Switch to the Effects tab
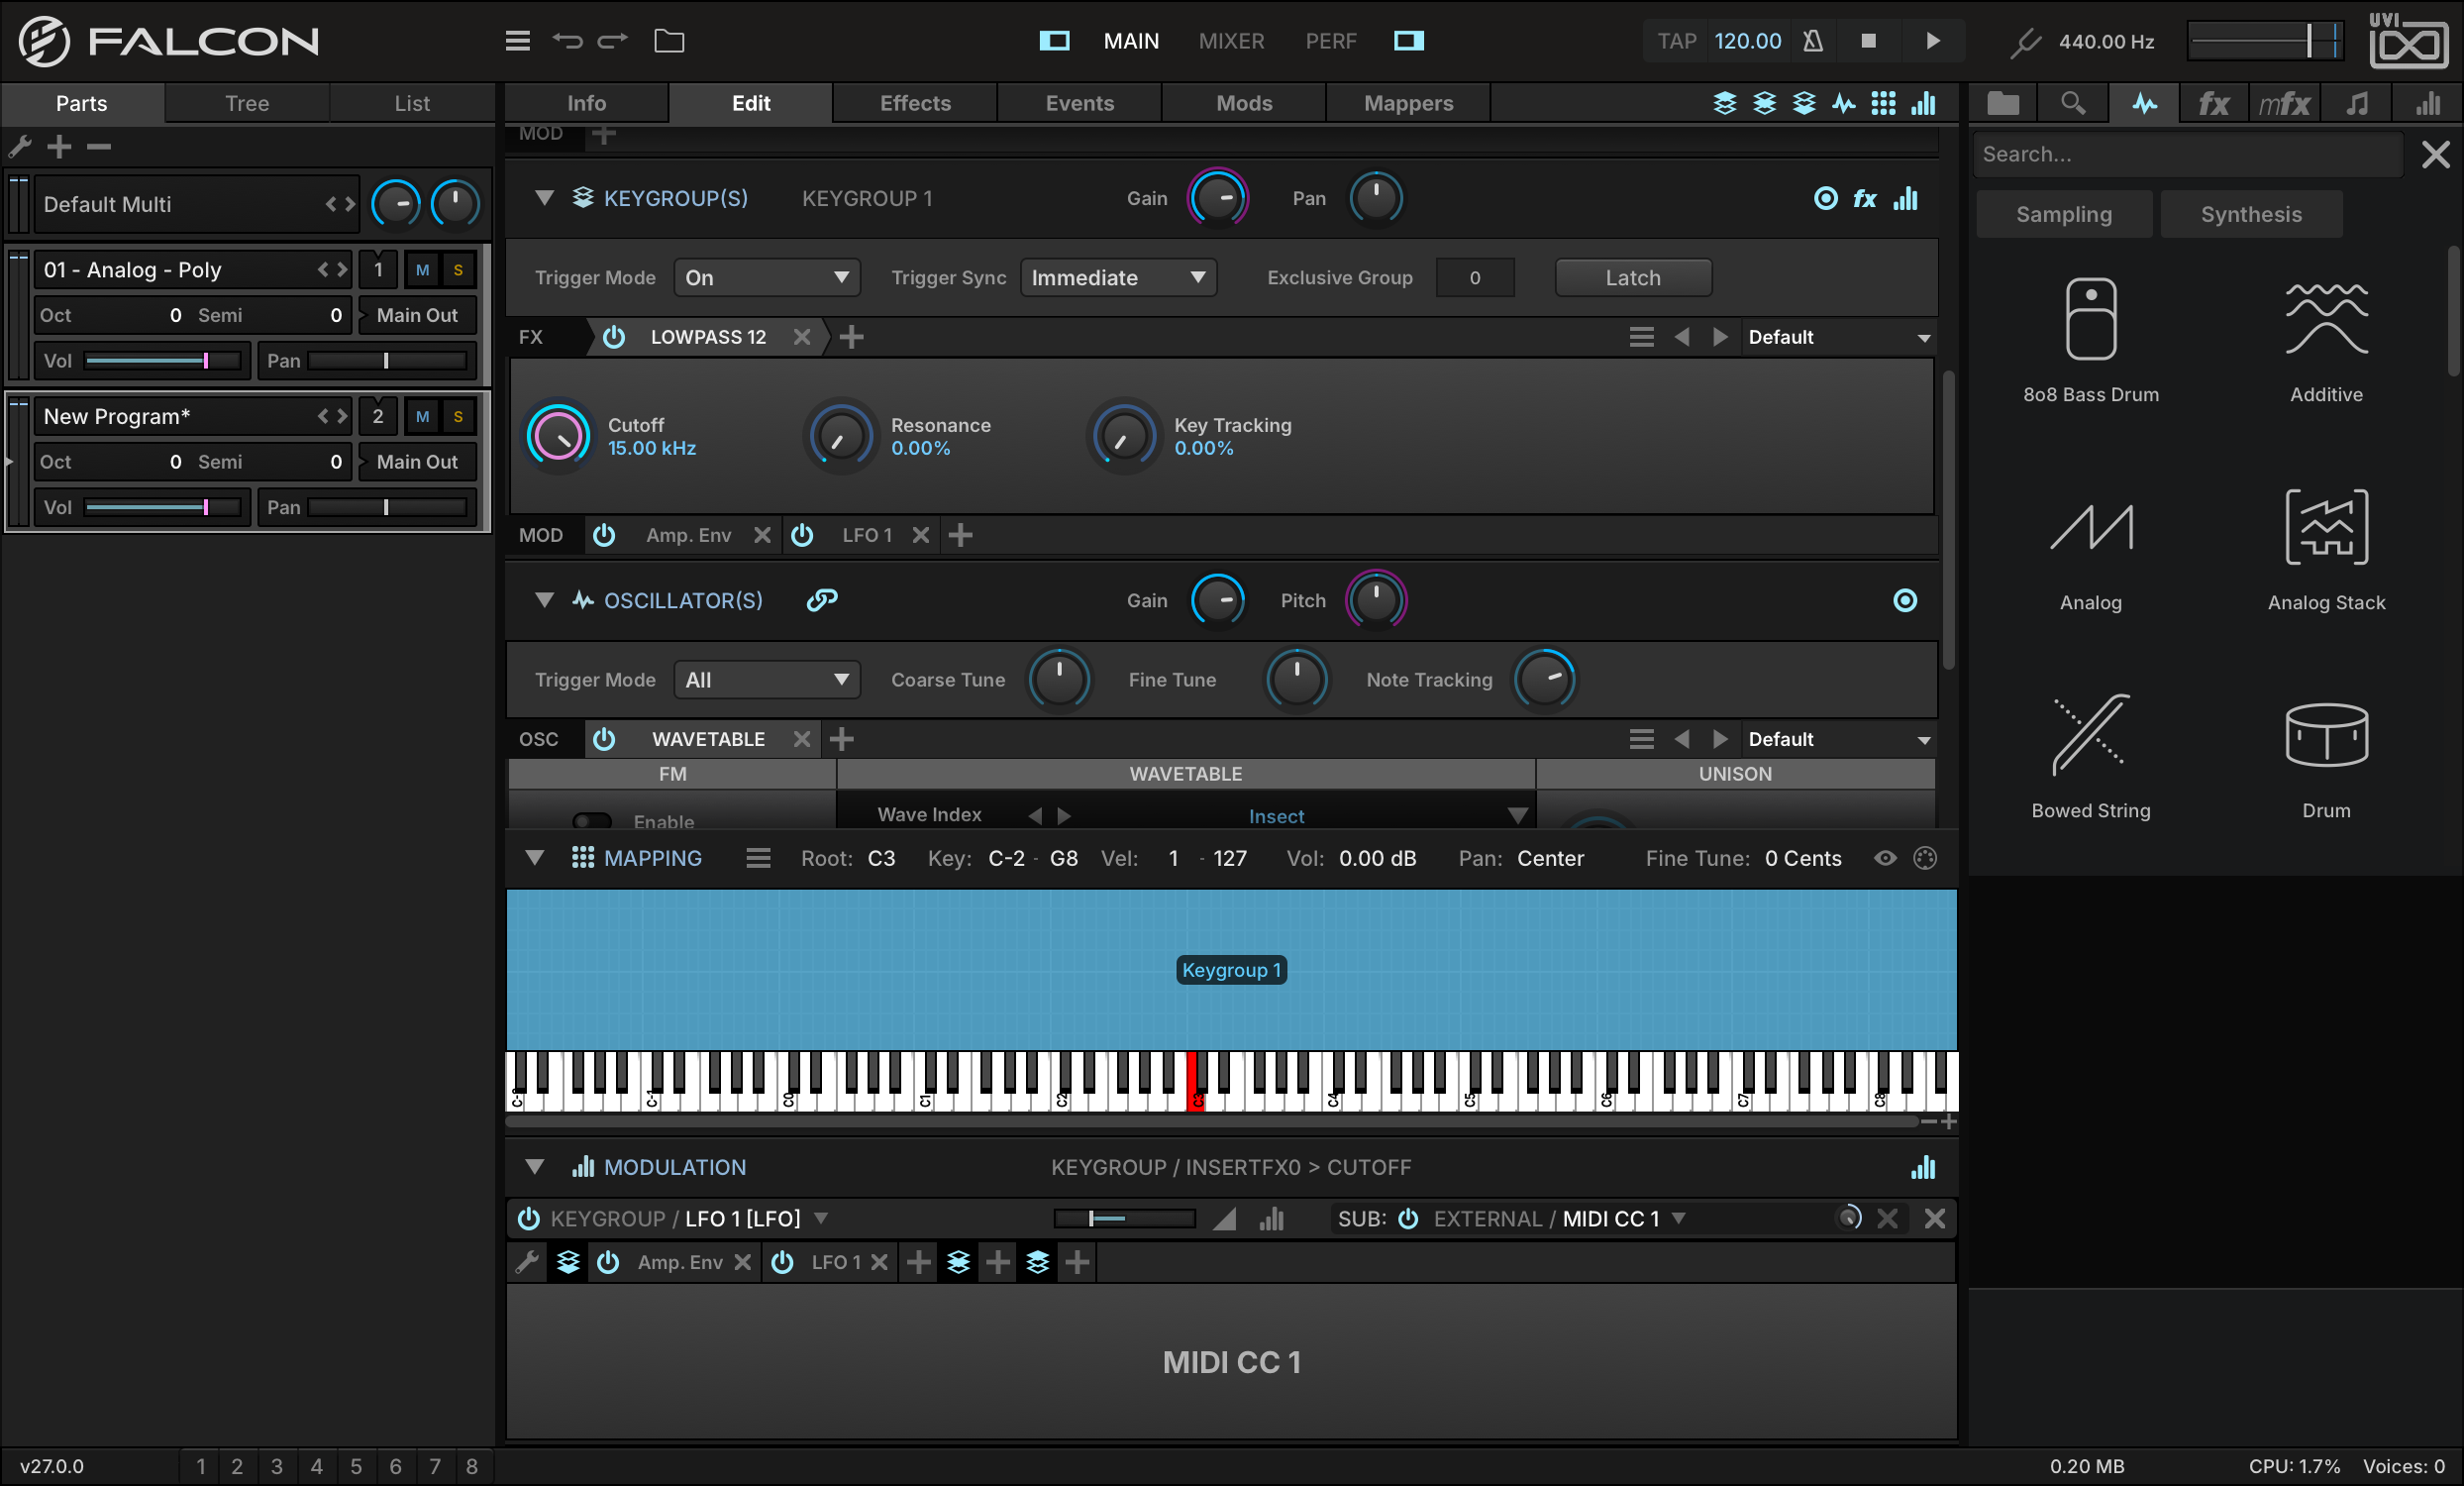 915,103
